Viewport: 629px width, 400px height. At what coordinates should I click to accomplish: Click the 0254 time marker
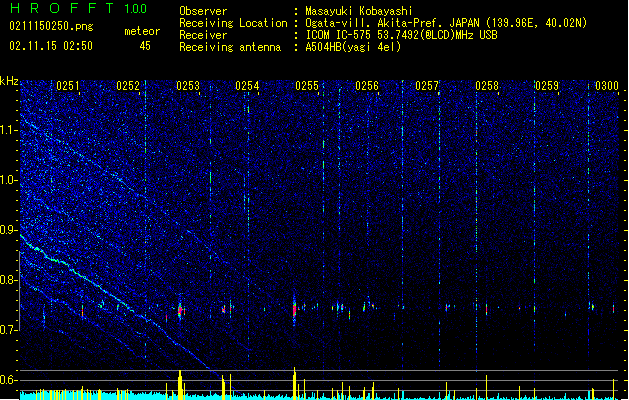click(247, 86)
